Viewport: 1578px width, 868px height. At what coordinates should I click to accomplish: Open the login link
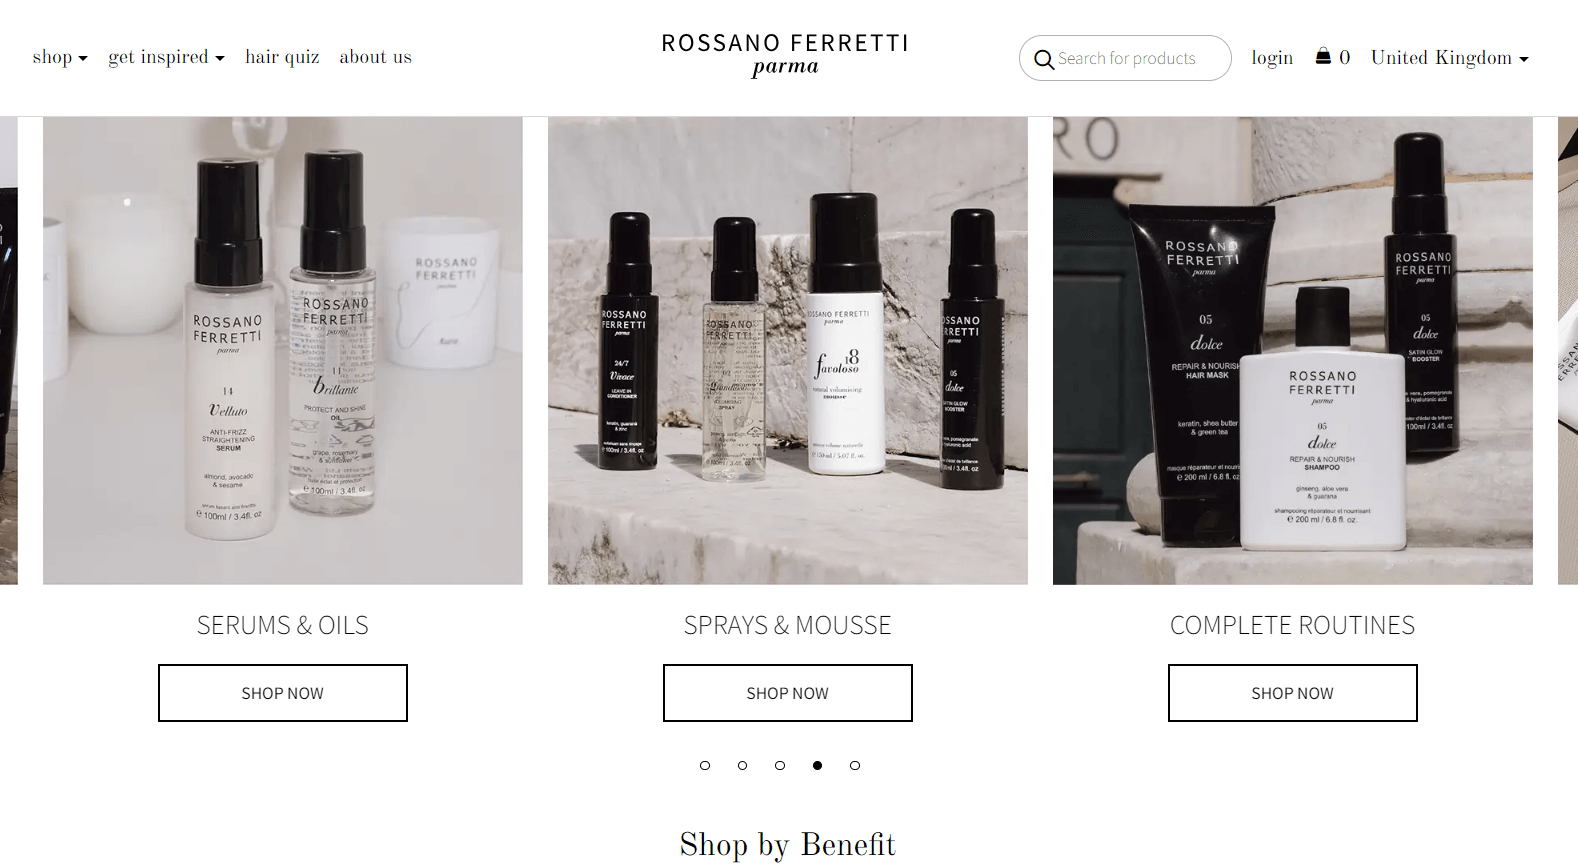coord(1272,58)
